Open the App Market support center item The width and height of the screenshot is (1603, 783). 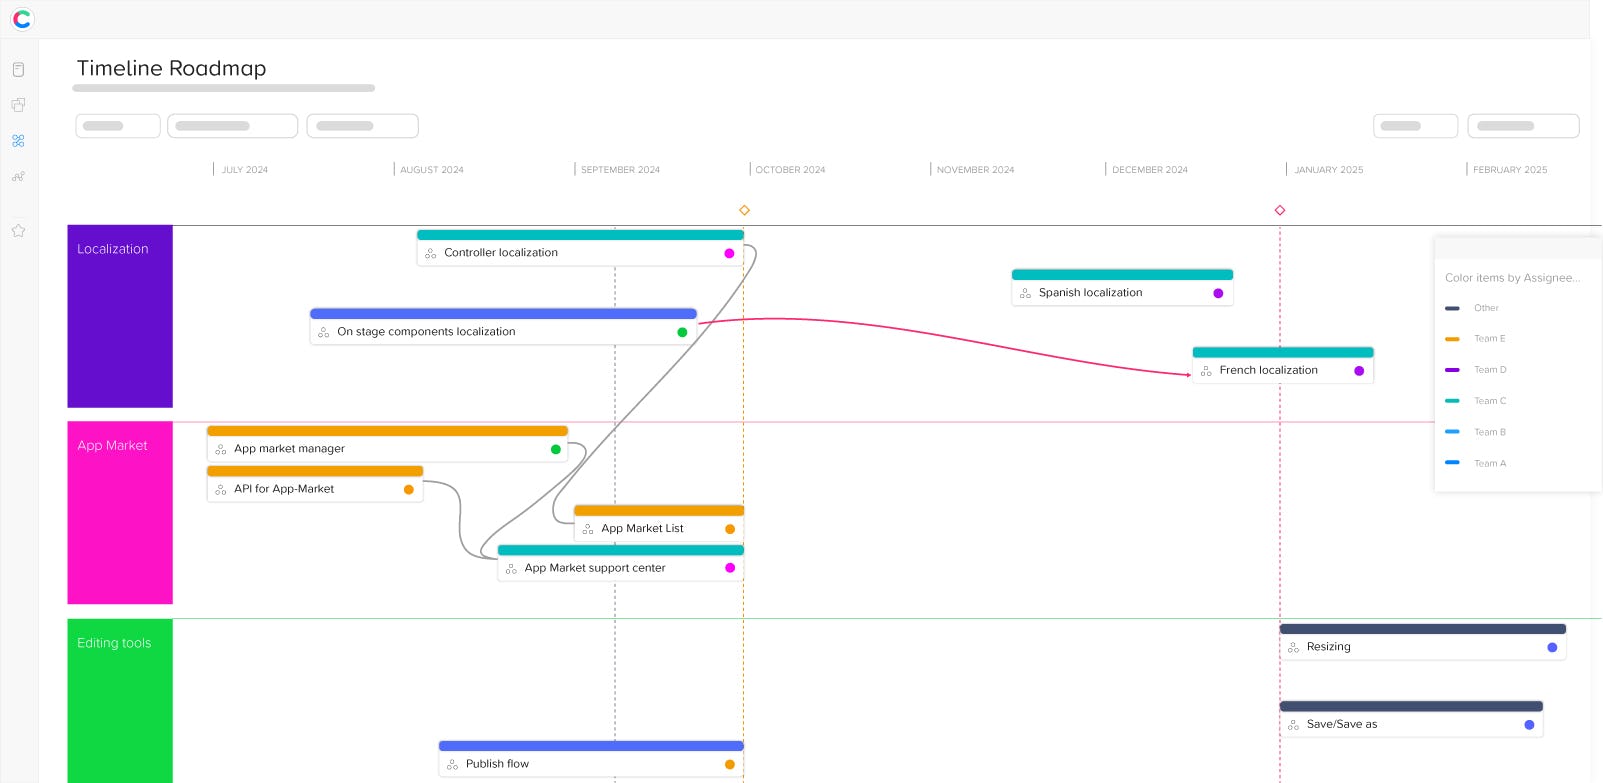pos(621,563)
